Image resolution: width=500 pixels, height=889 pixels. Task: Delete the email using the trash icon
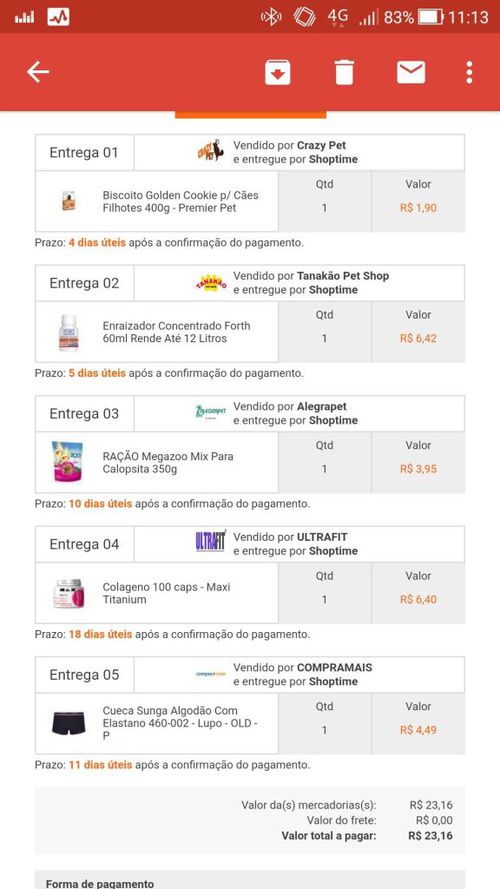[344, 73]
